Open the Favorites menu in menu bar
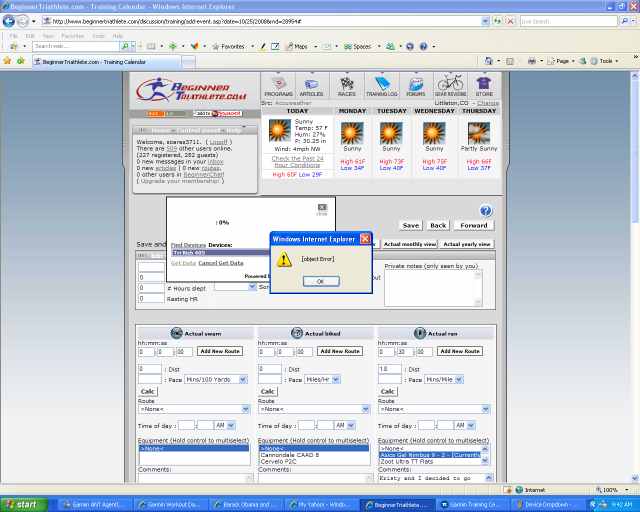 click(x=72, y=36)
